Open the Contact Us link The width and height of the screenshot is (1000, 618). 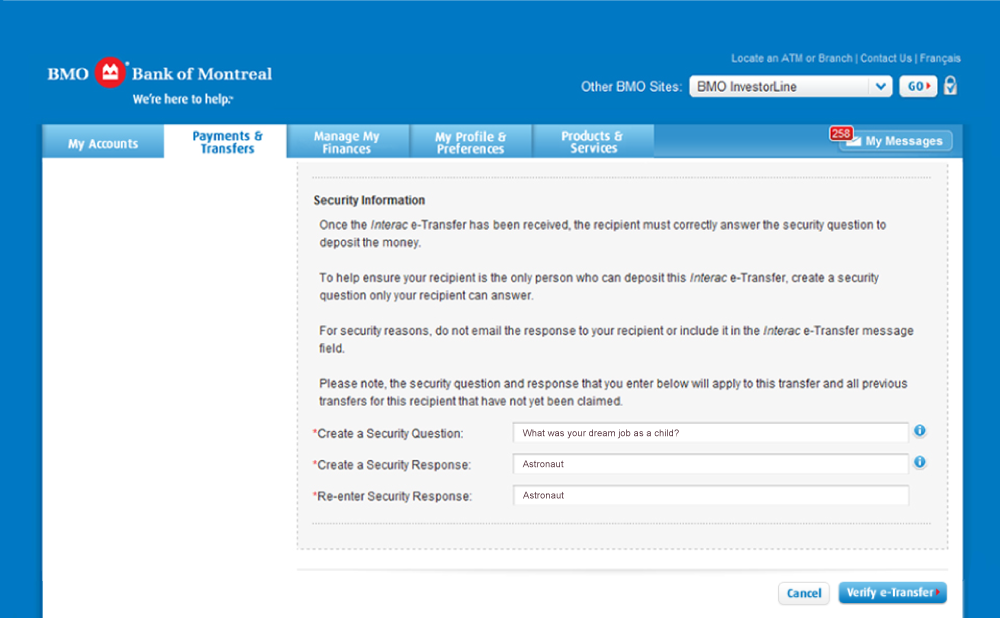tap(886, 58)
